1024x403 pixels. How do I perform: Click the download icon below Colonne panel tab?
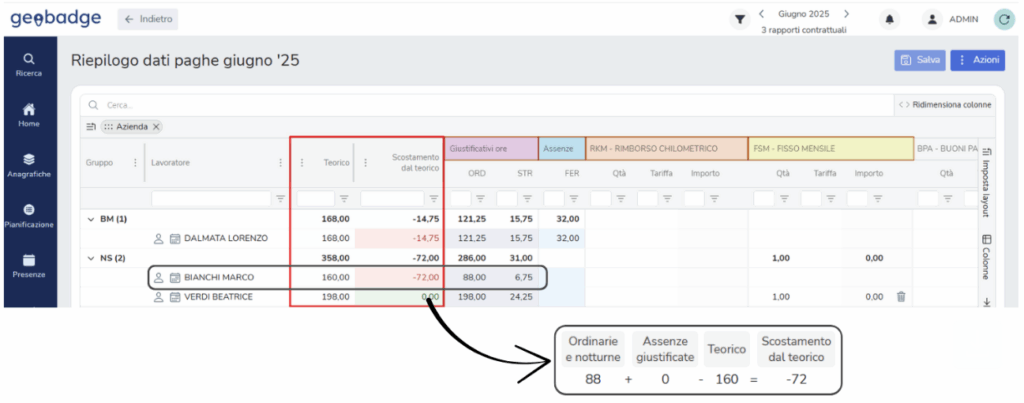[x=987, y=302]
